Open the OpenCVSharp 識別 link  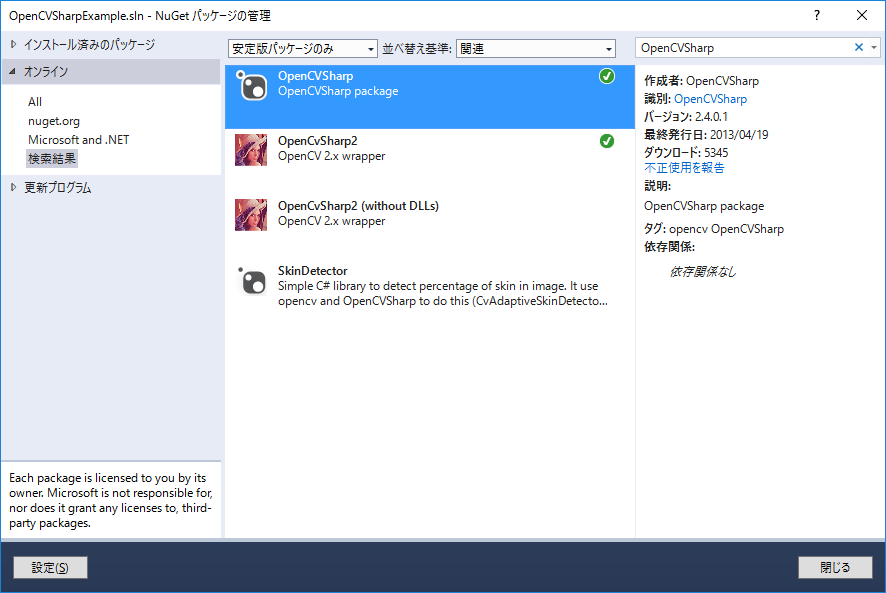pos(710,99)
